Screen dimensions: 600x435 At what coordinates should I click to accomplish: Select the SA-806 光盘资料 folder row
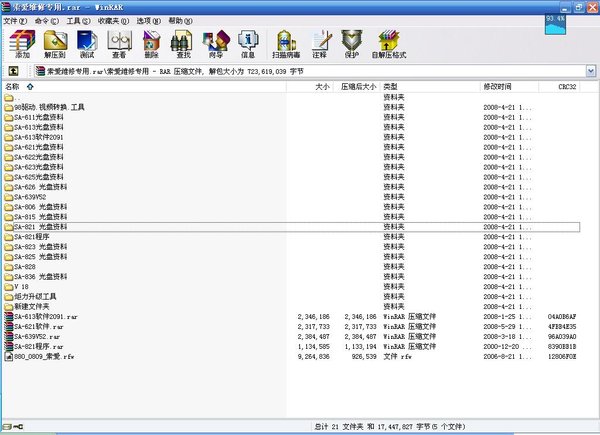coord(292,207)
